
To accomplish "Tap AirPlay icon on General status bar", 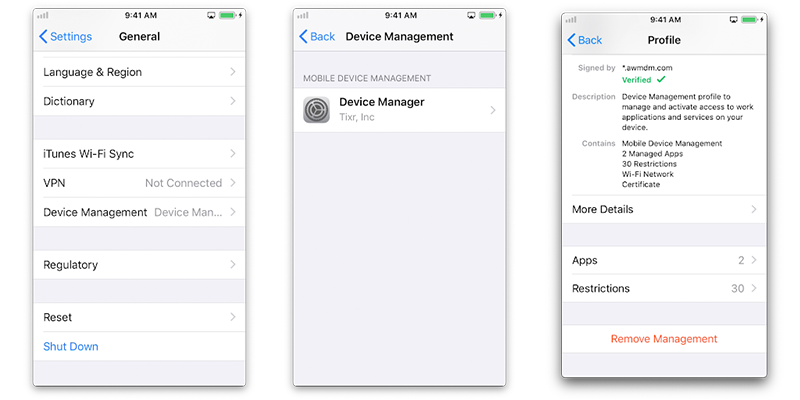I will 211,15.
